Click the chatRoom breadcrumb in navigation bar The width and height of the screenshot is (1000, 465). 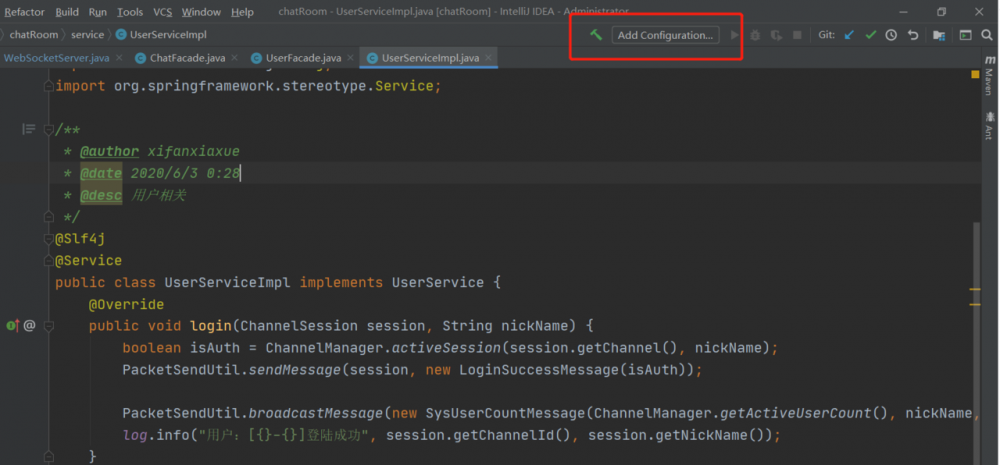[x=34, y=35]
